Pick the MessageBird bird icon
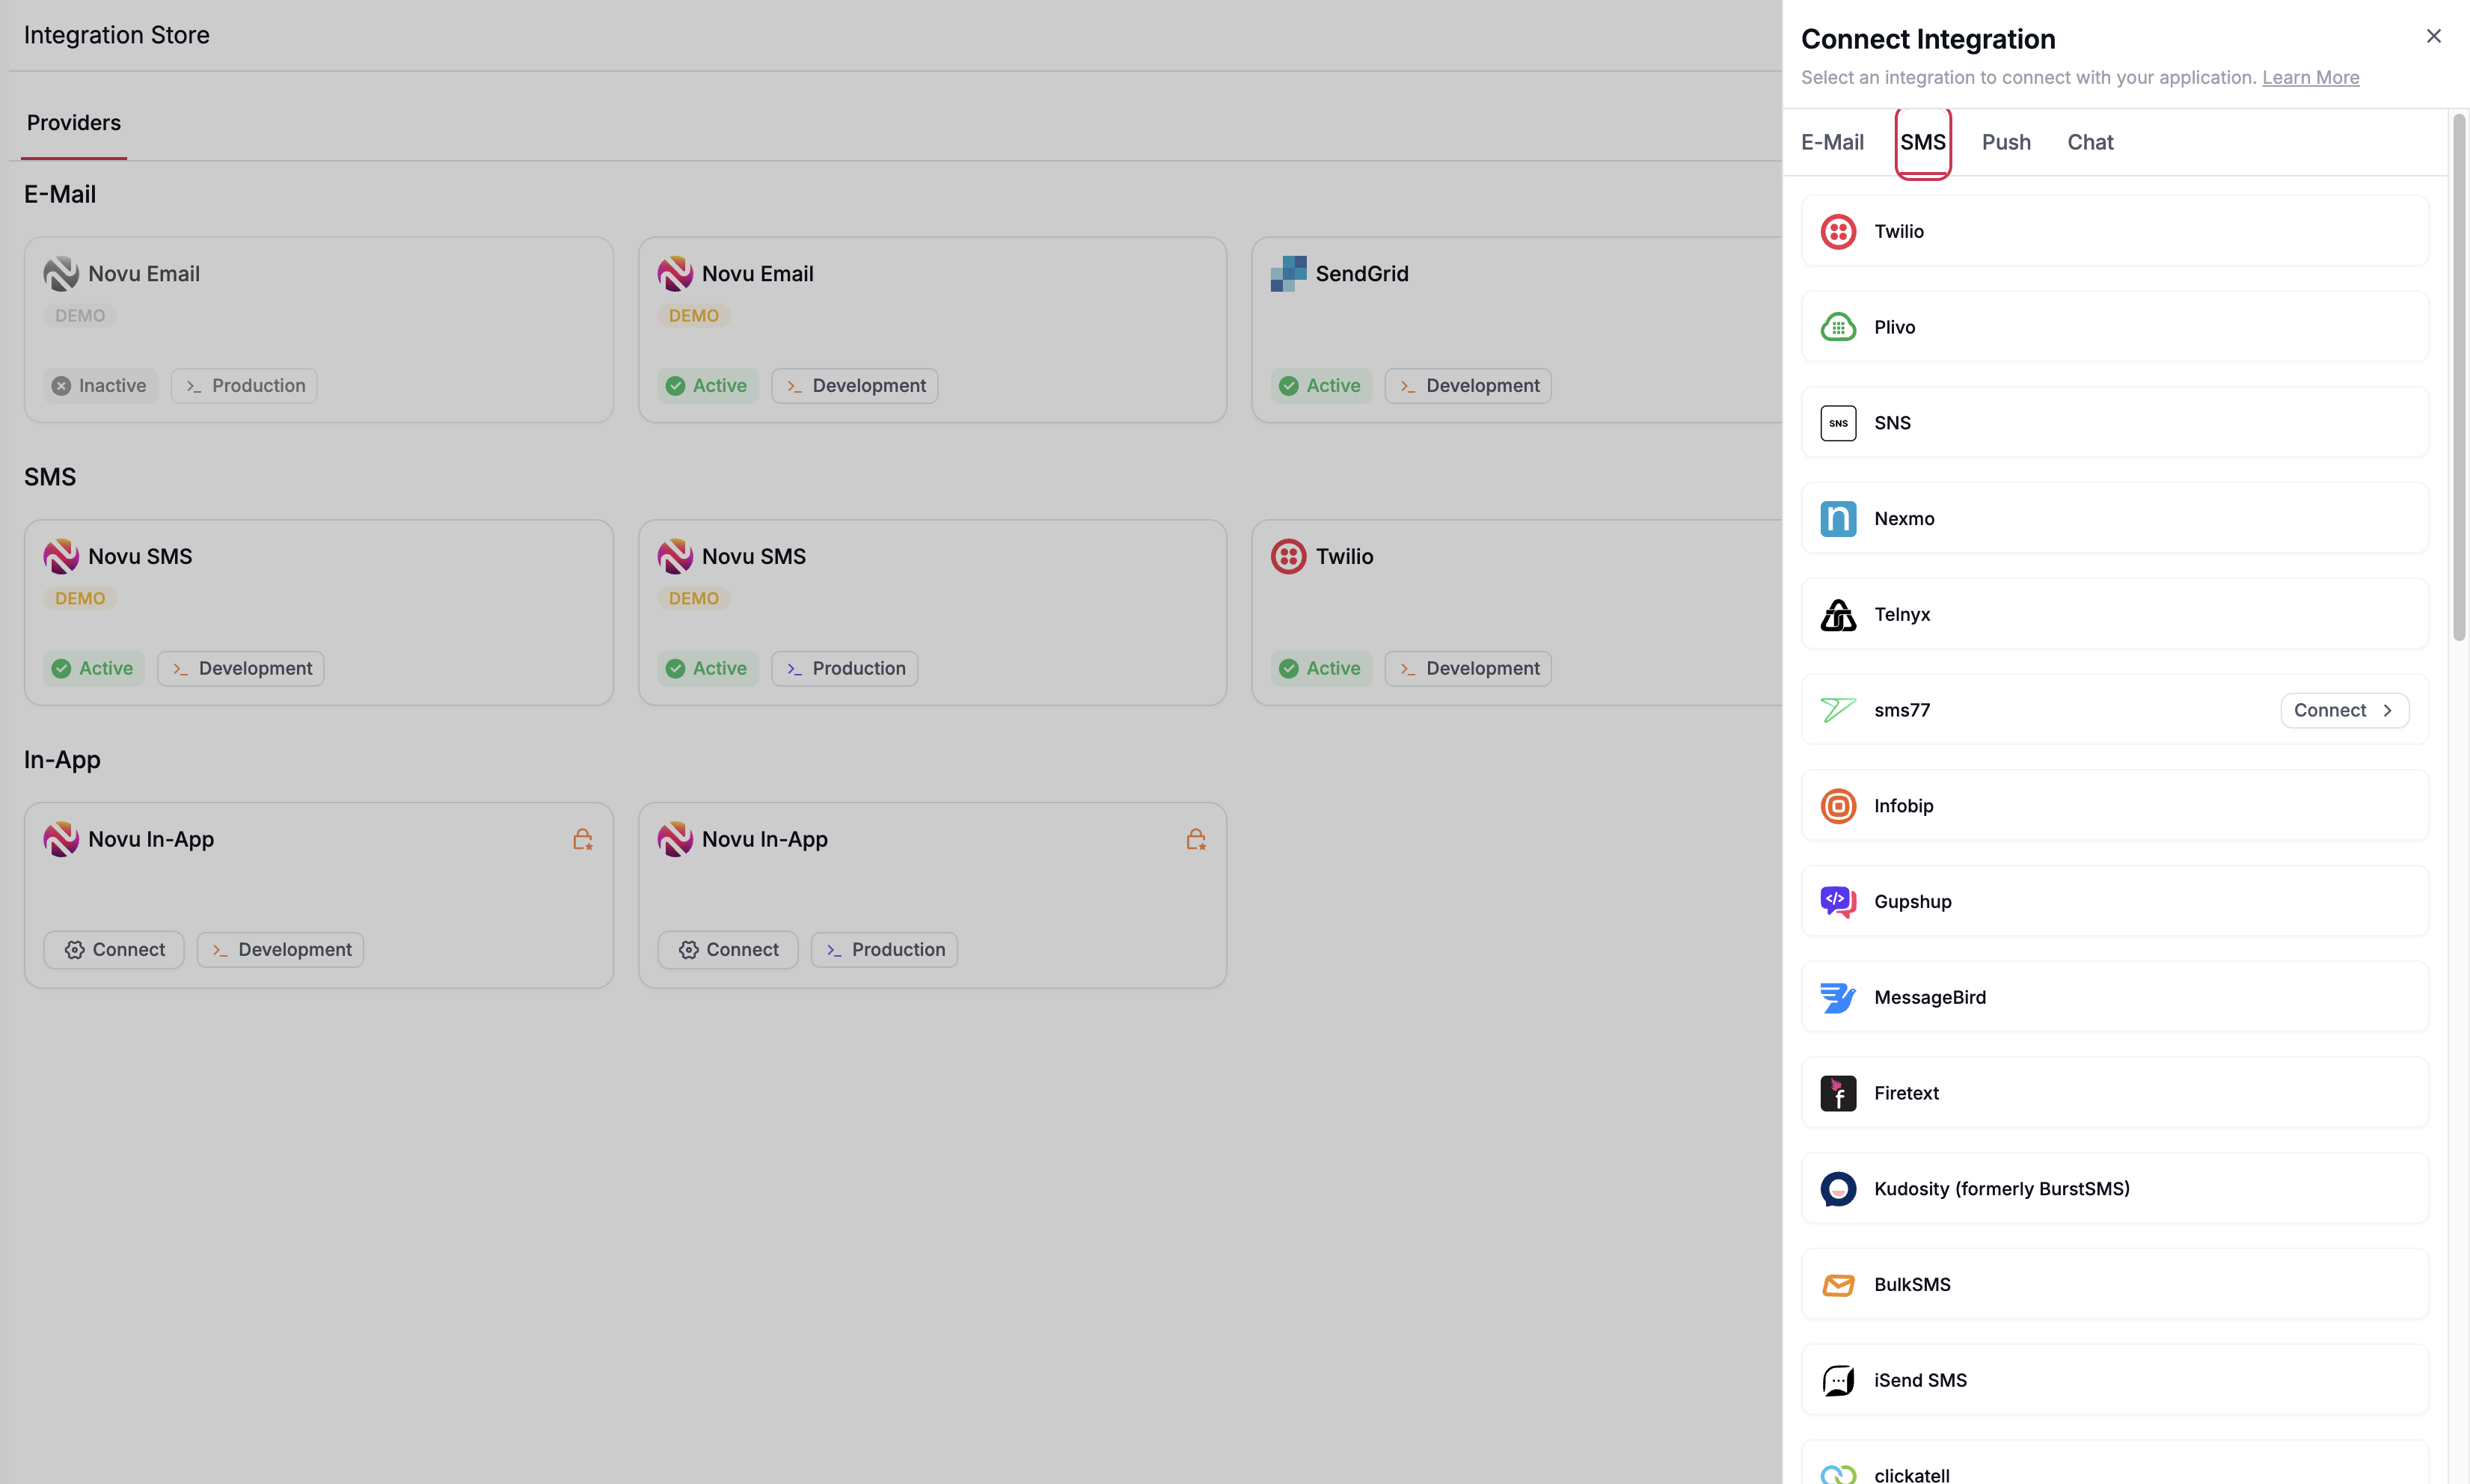Screen dimensions: 2470x1484 (1838, 998)
